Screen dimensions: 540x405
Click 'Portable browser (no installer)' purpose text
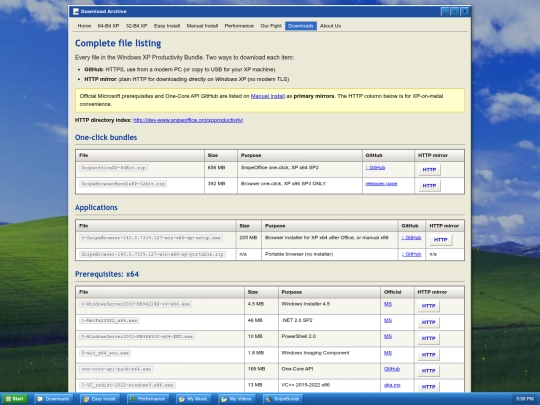pos(299,254)
